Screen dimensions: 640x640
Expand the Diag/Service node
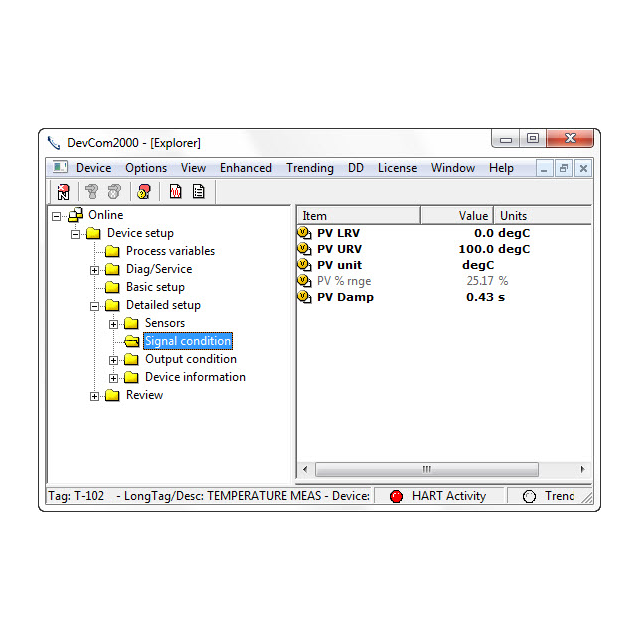[94, 270]
